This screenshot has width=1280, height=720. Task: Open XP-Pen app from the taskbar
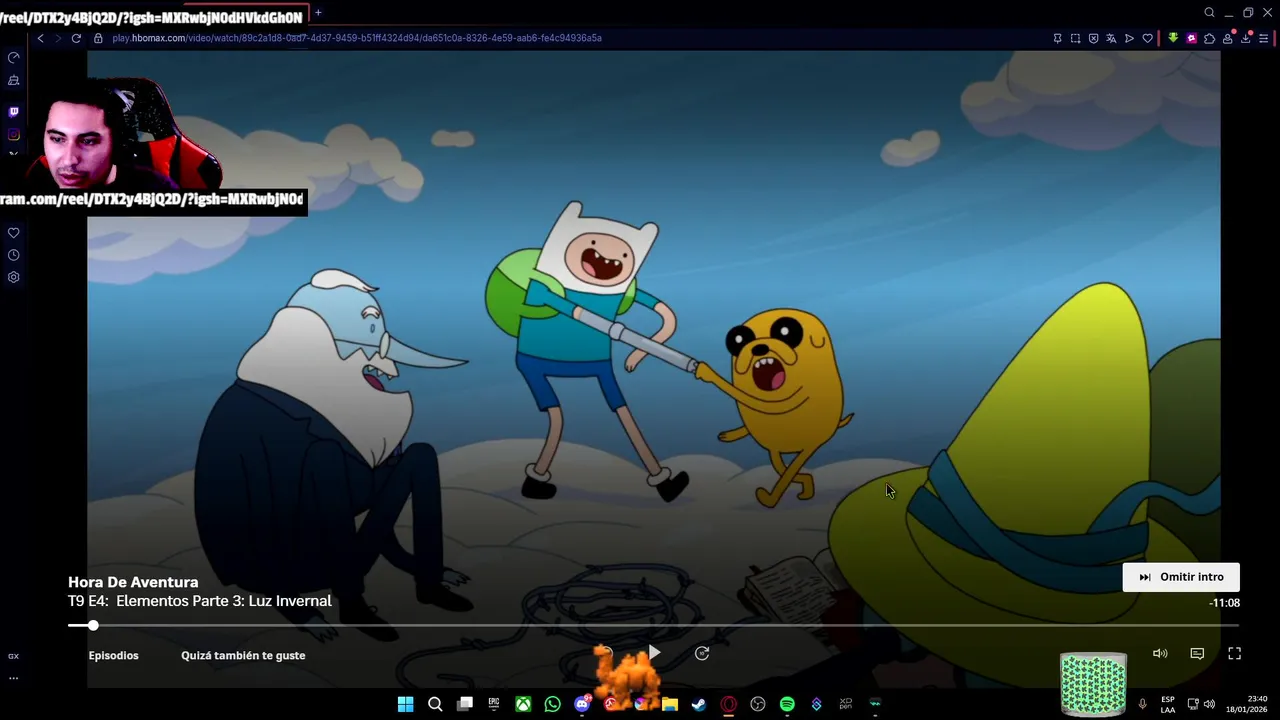pos(846,704)
